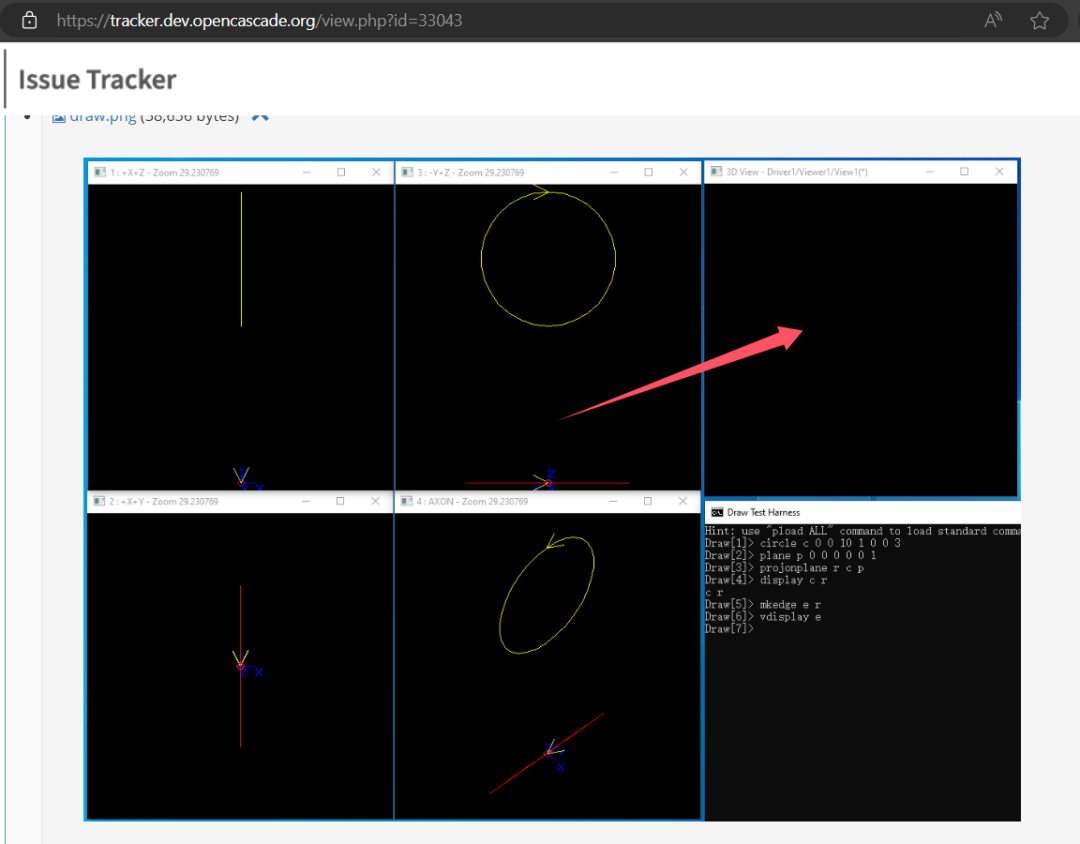
Task: Click the '4 : AXON - Zoom 29.230769' title
Action: pyautogui.click(x=472, y=501)
